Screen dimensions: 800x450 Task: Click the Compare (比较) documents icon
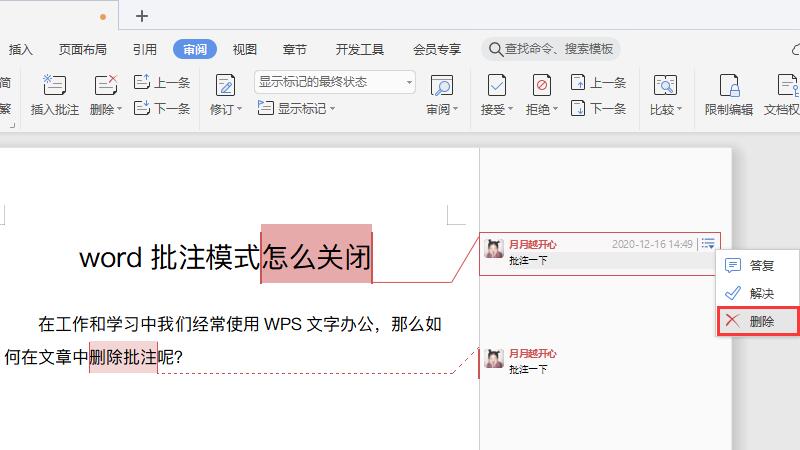665,86
